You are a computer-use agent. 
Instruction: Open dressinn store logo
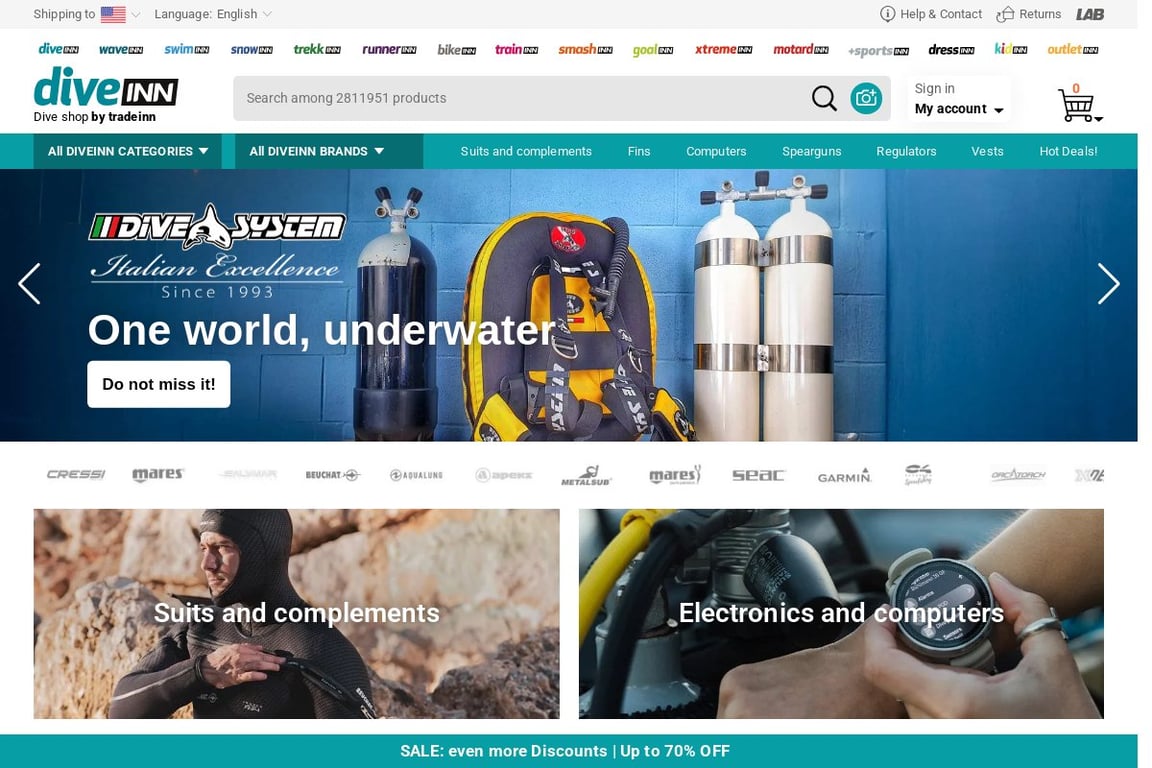coord(951,50)
